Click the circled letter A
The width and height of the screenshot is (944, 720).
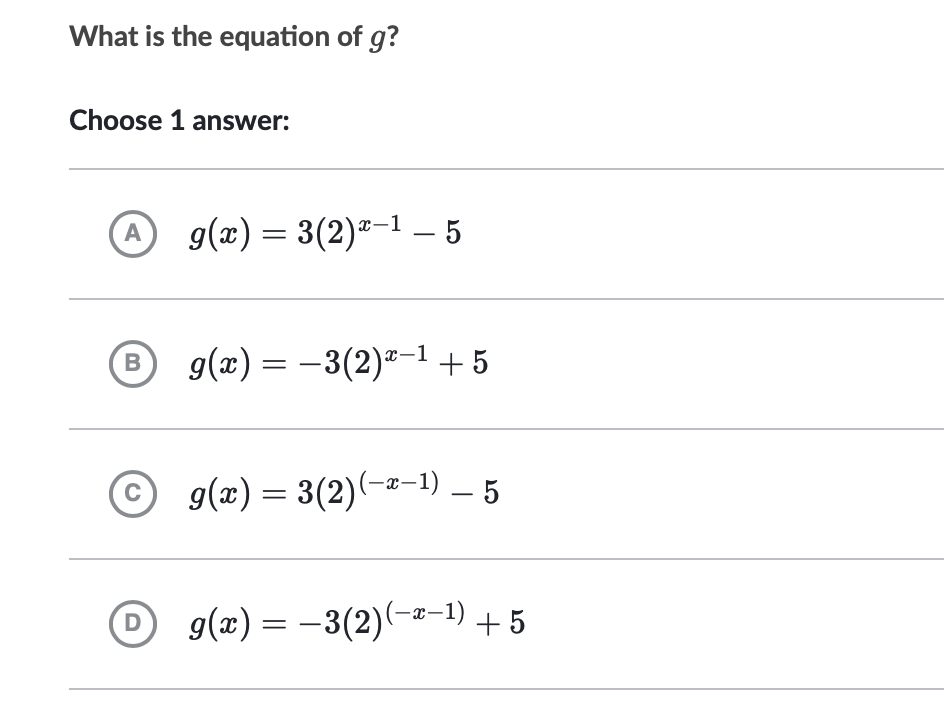[133, 233]
